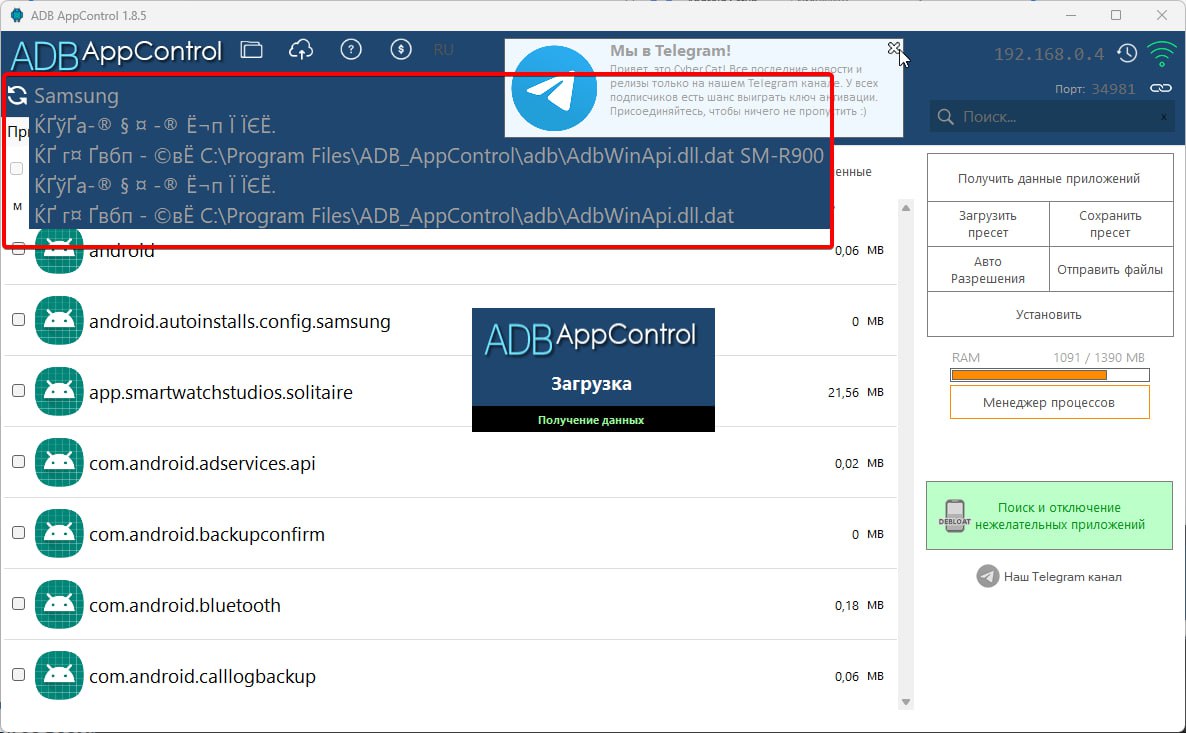Check com.android.calllogbackup checkbox
The image size is (1186, 733).
point(18,676)
